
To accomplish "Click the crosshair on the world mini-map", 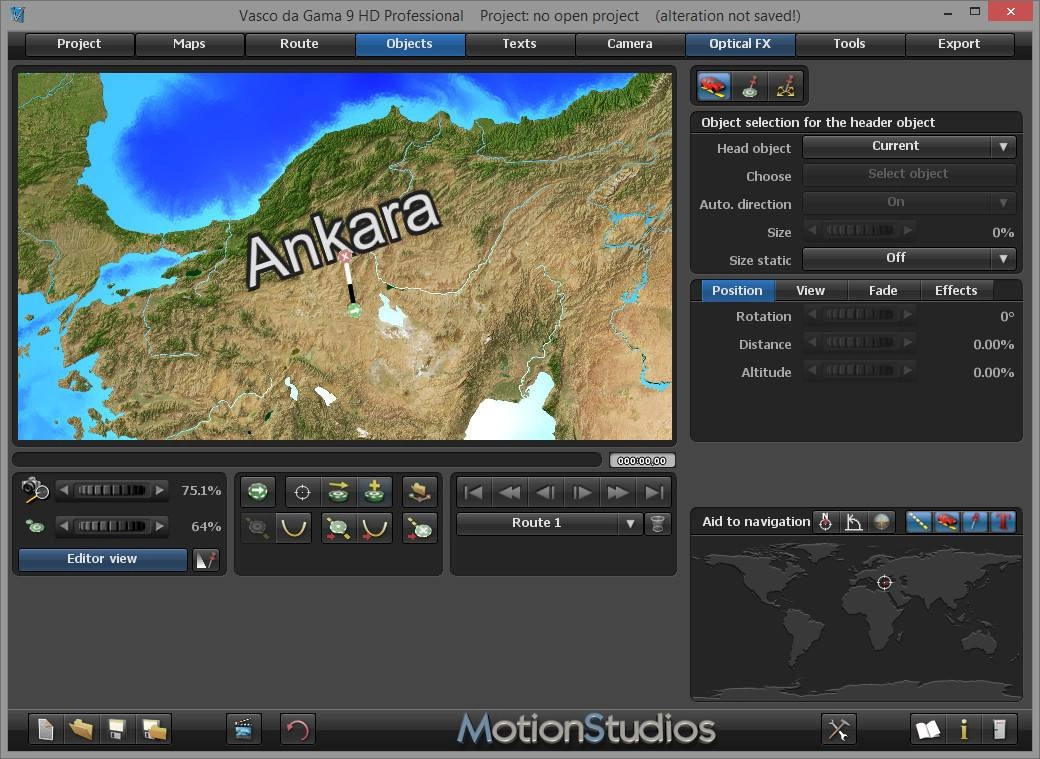I will point(884,583).
